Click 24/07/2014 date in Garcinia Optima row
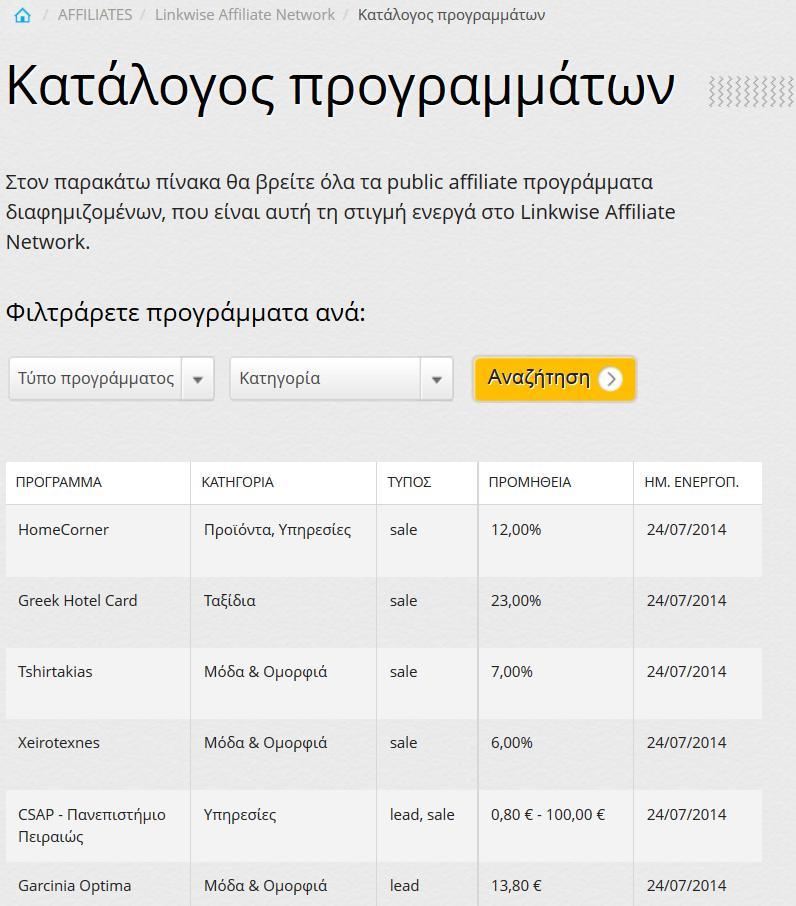Viewport: 796px width, 906px height. (x=686, y=886)
